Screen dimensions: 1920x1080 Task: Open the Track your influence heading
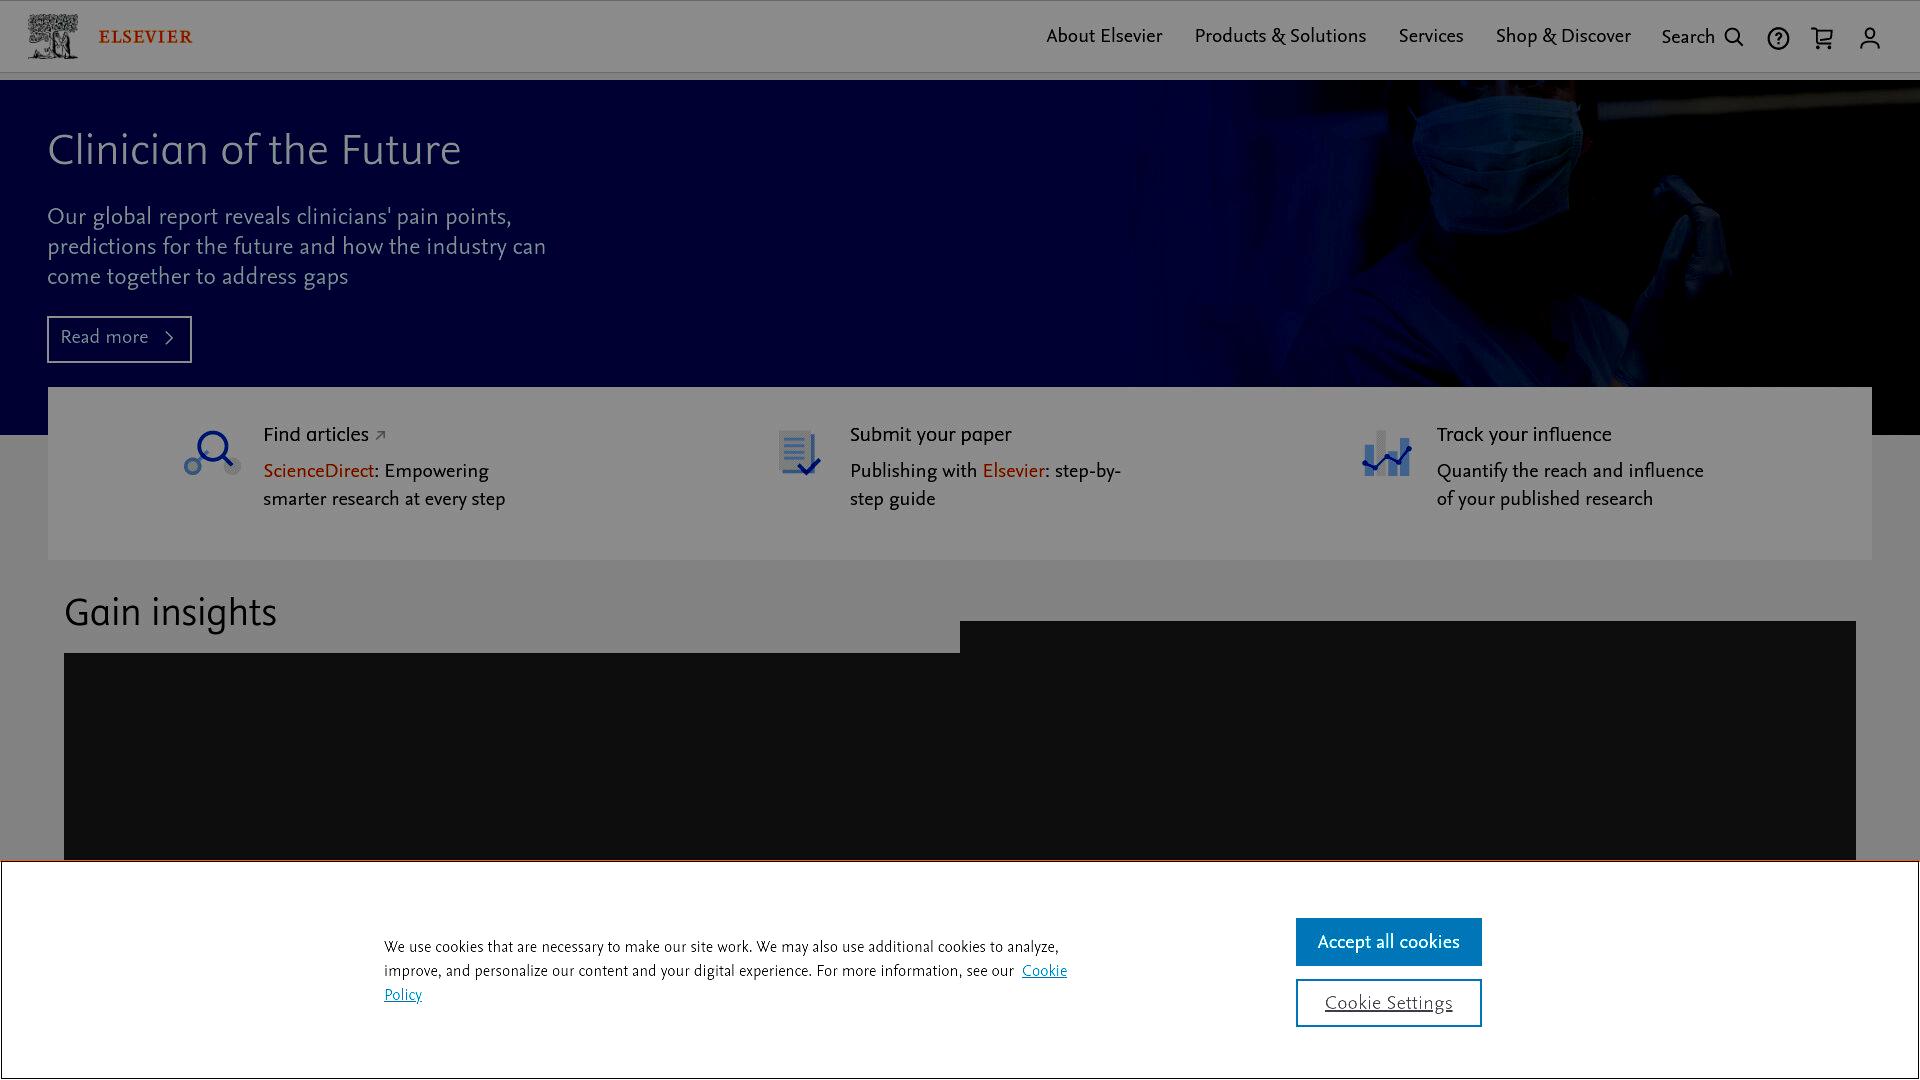1524,435
